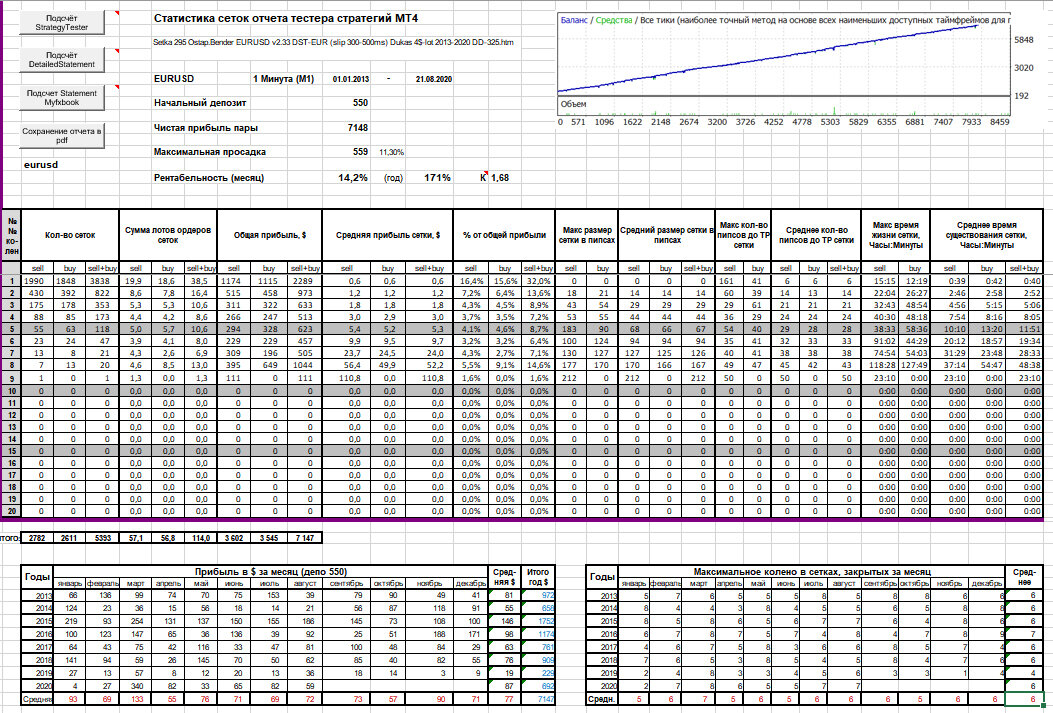Image resolution: width=1053 pixels, height=713 pixels.
Task: Click the Итого год $ column header
Action: click(x=539, y=577)
